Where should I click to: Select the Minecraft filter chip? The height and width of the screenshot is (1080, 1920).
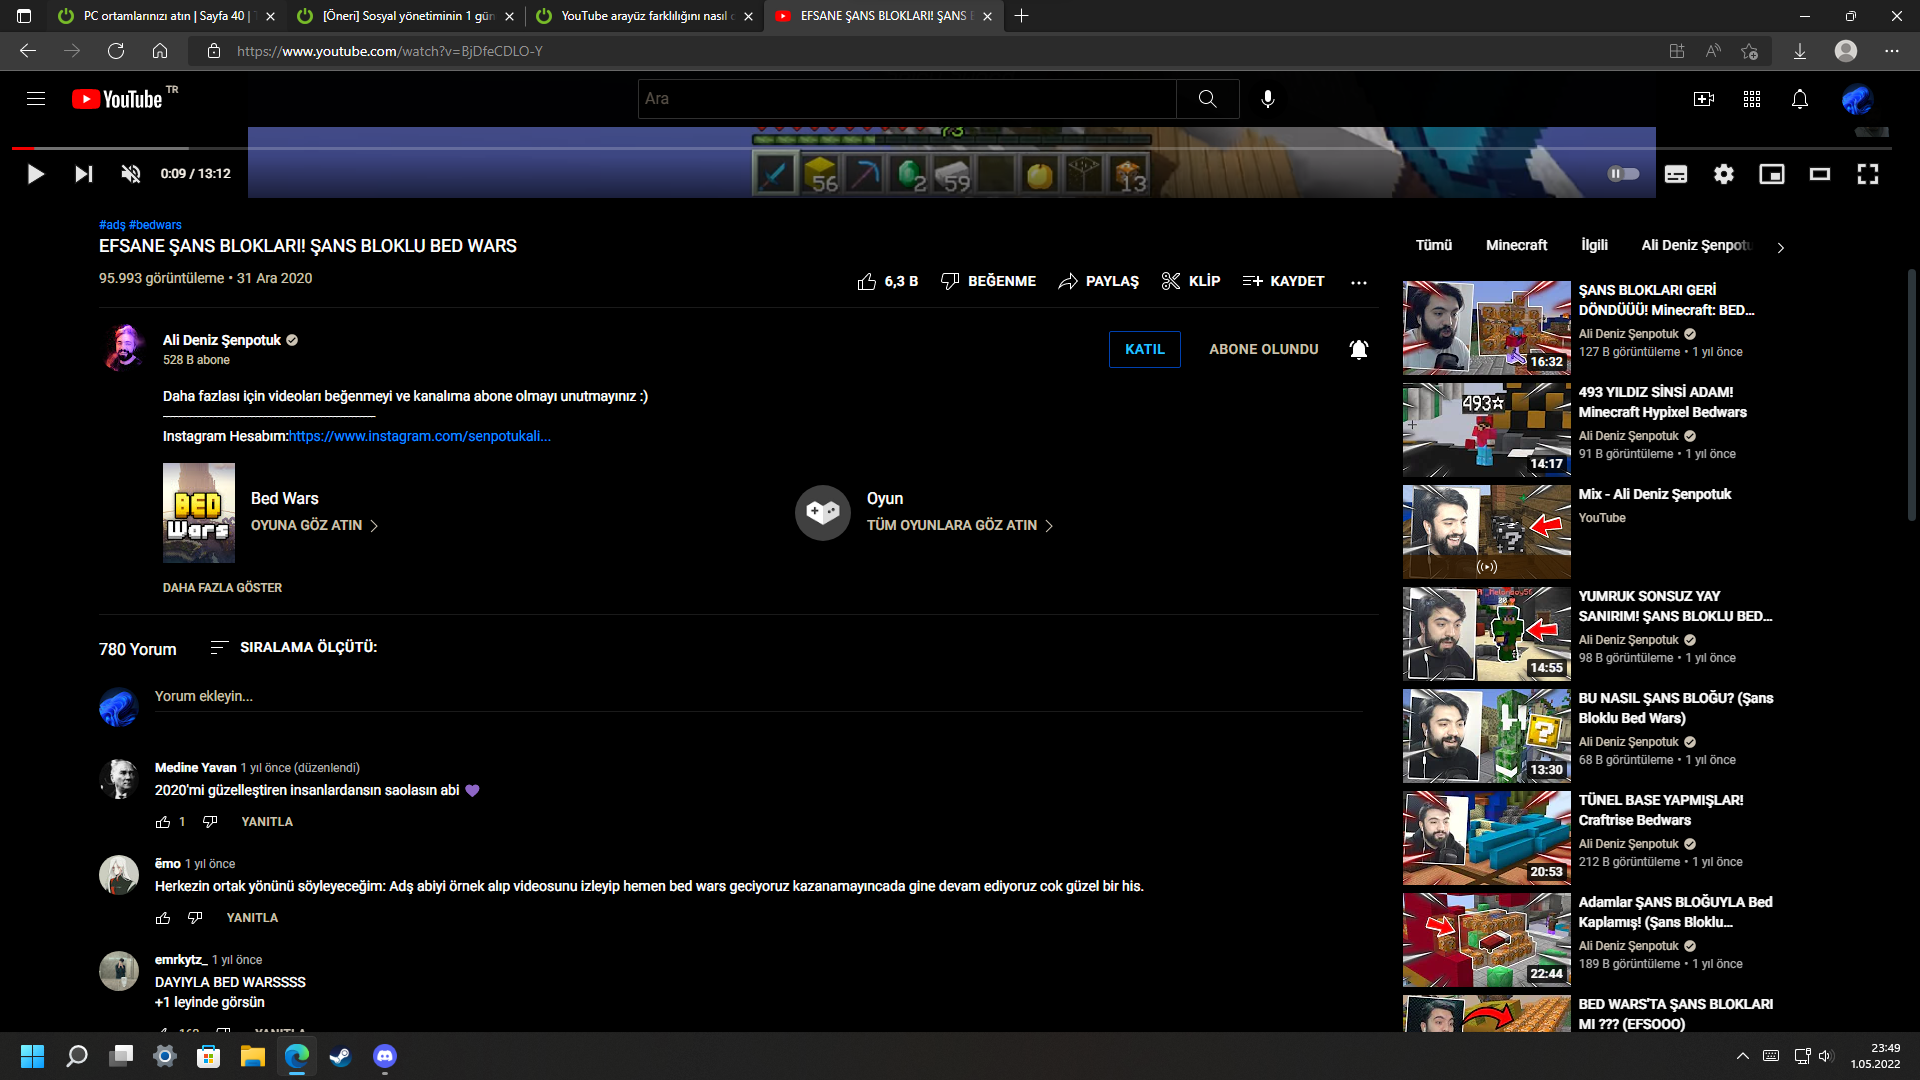pos(1516,245)
